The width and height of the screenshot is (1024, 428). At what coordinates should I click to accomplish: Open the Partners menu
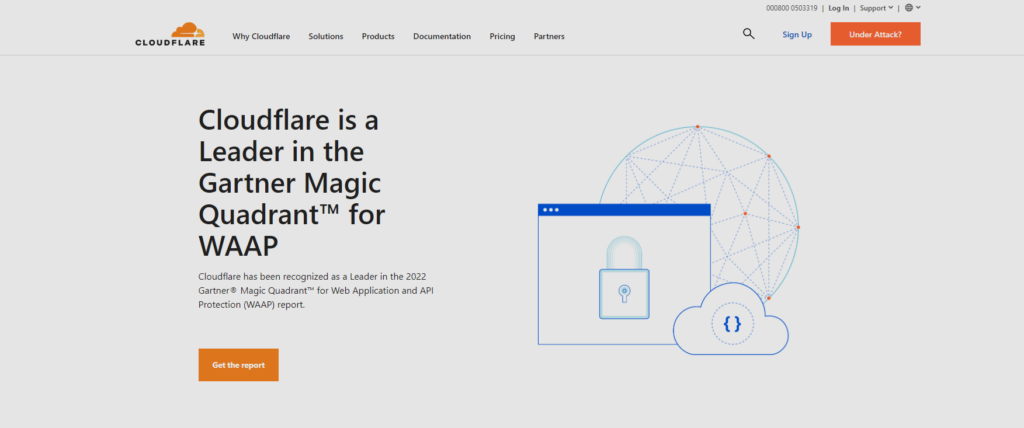click(x=549, y=37)
